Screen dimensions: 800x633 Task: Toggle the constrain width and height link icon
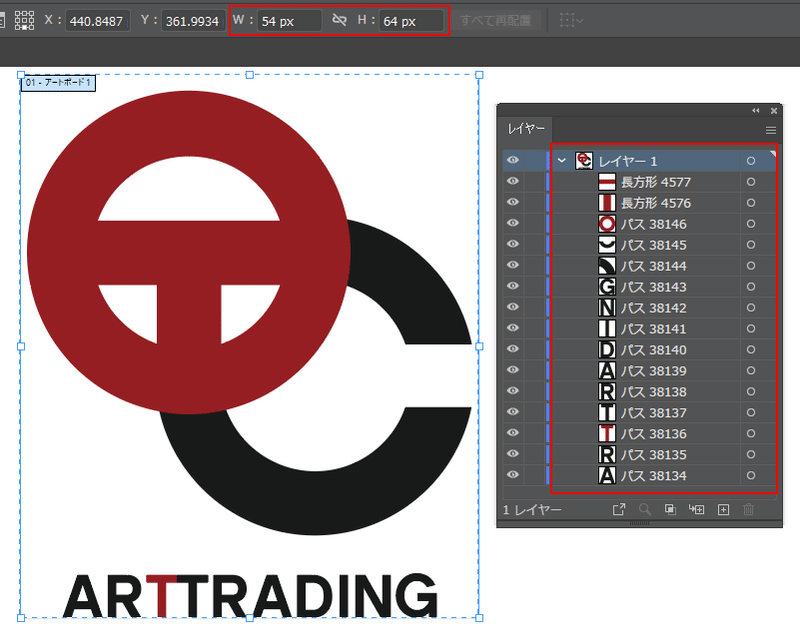pos(339,20)
